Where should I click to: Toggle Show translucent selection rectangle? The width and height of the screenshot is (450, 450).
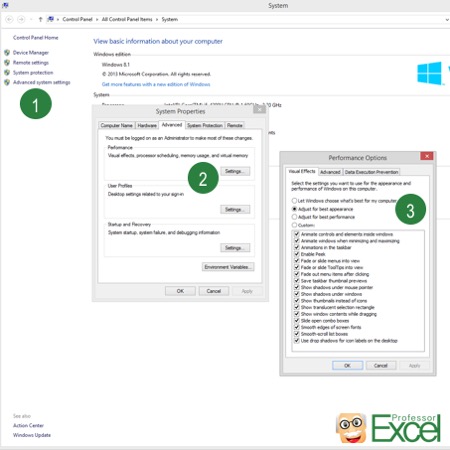click(297, 307)
